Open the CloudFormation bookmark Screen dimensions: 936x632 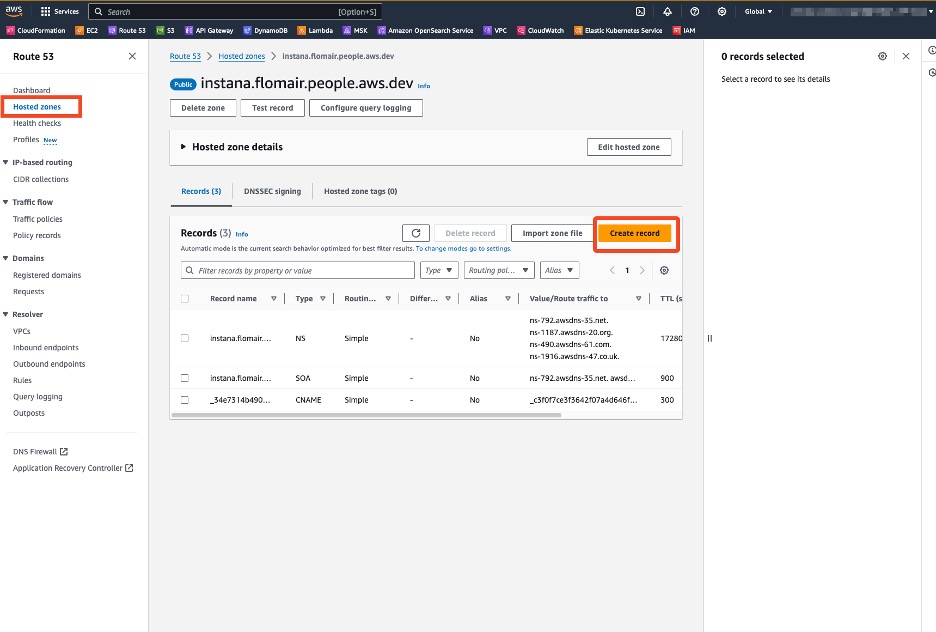(36, 30)
